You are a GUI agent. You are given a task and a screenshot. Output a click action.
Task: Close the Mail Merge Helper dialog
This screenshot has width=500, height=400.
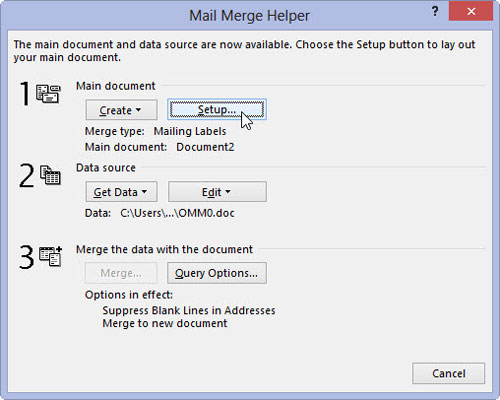(471, 11)
